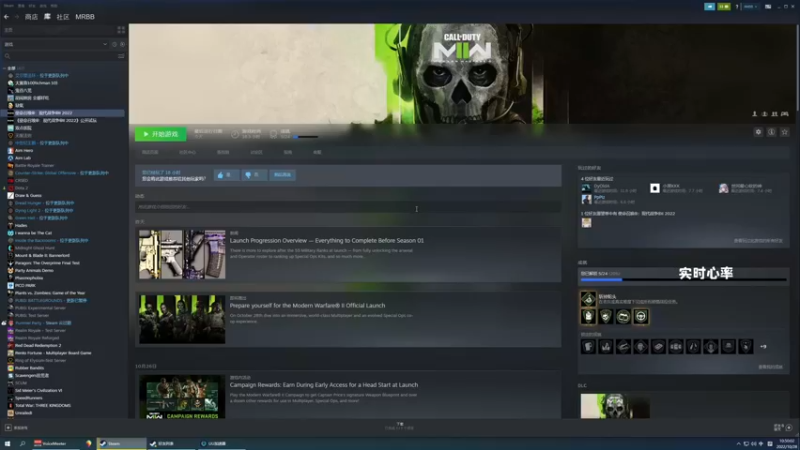Open Prepare yourself for Modern Warfare II Launch article
This screenshot has height=450, width=800.
307,306
